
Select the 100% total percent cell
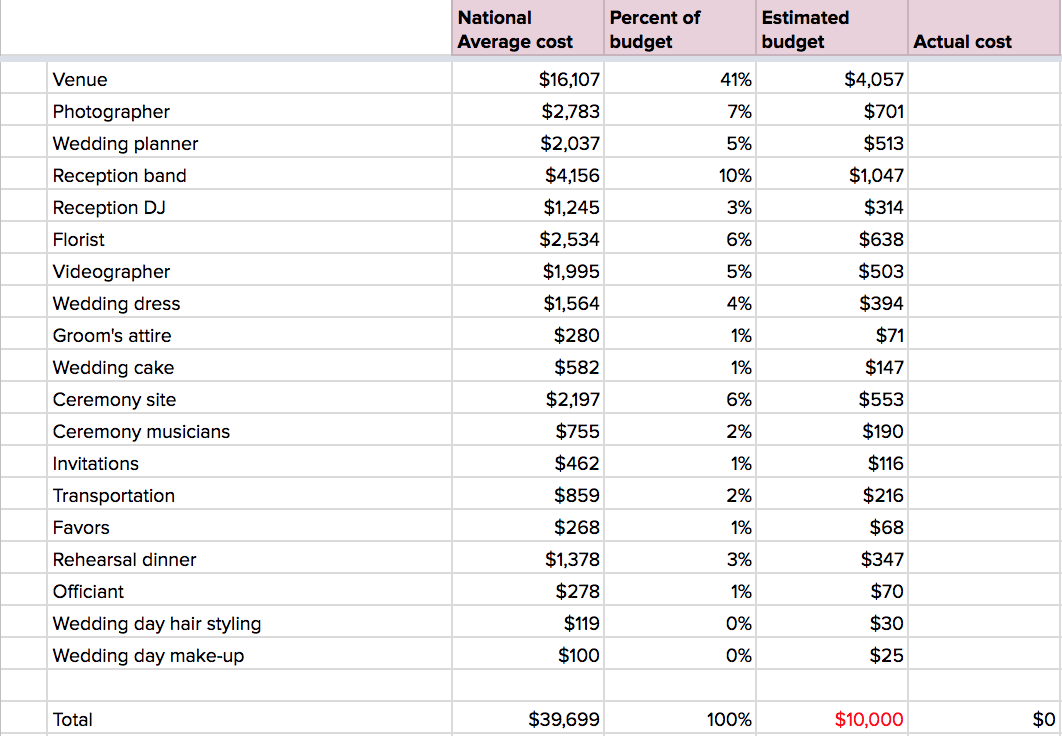(x=680, y=719)
